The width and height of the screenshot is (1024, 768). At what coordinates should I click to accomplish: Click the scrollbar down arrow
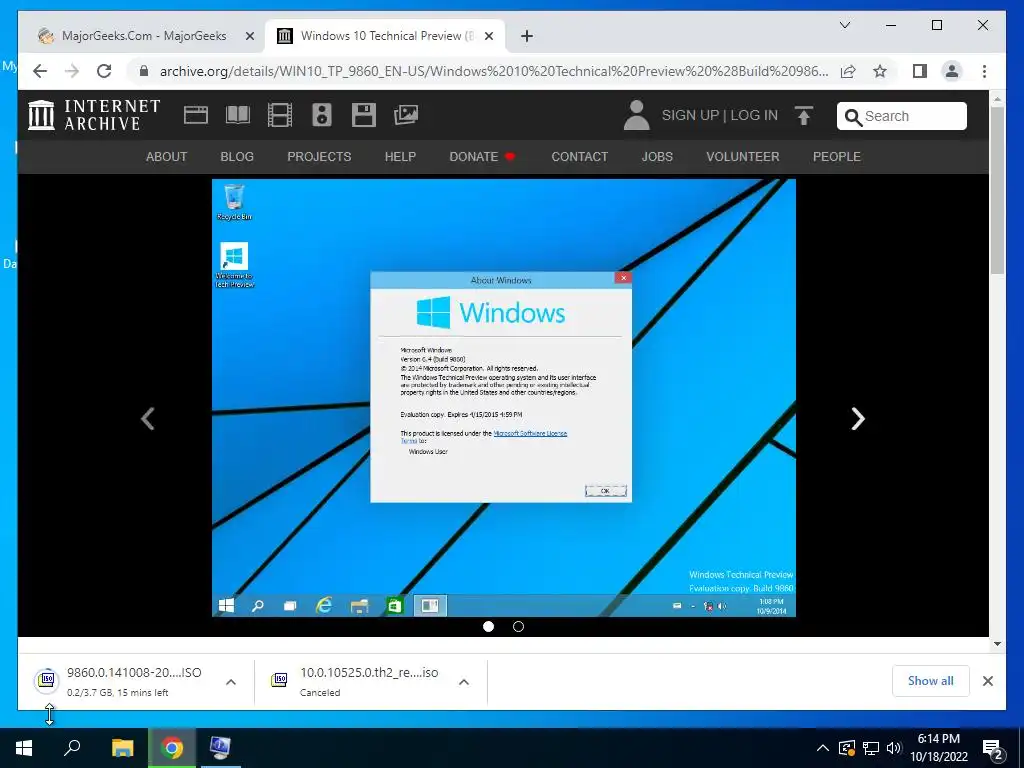(997, 644)
